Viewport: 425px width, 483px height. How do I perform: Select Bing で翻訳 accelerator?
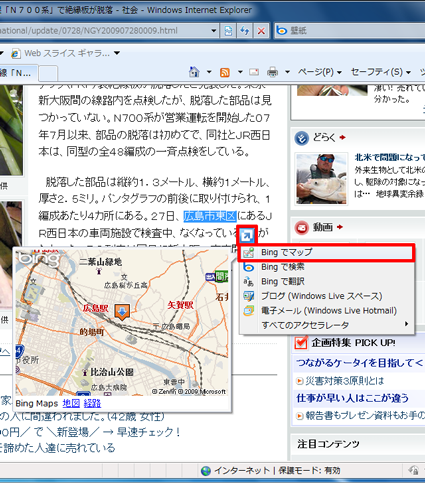click(327, 282)
